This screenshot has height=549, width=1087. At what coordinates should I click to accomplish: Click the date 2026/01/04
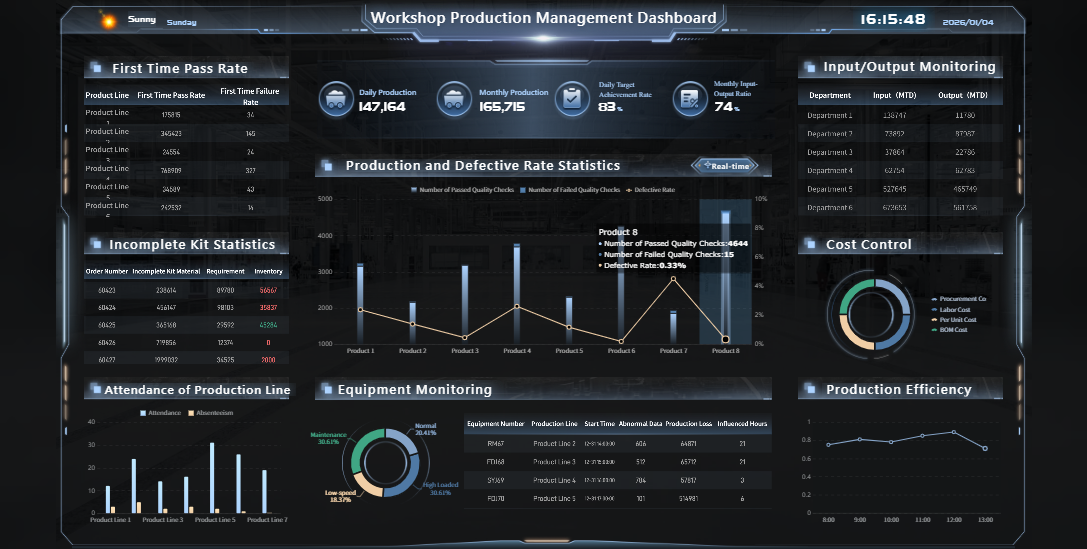click(968, 22)
